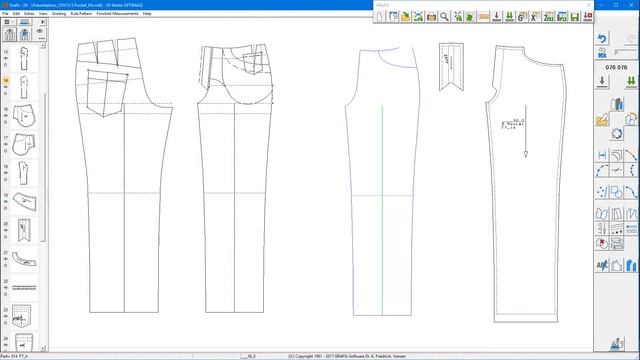Toggle the eye visibility for part 19
Viewport: 640px width, 360px height.
pyautogui.click(x=6, y=202)
